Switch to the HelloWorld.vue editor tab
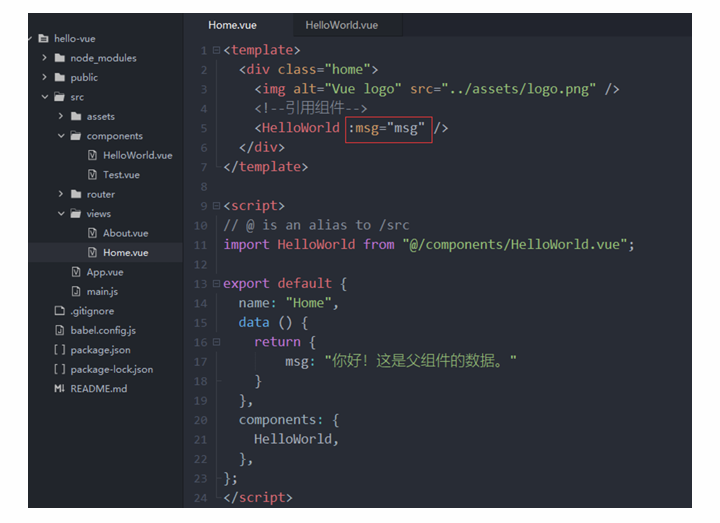 click(341, 25)
